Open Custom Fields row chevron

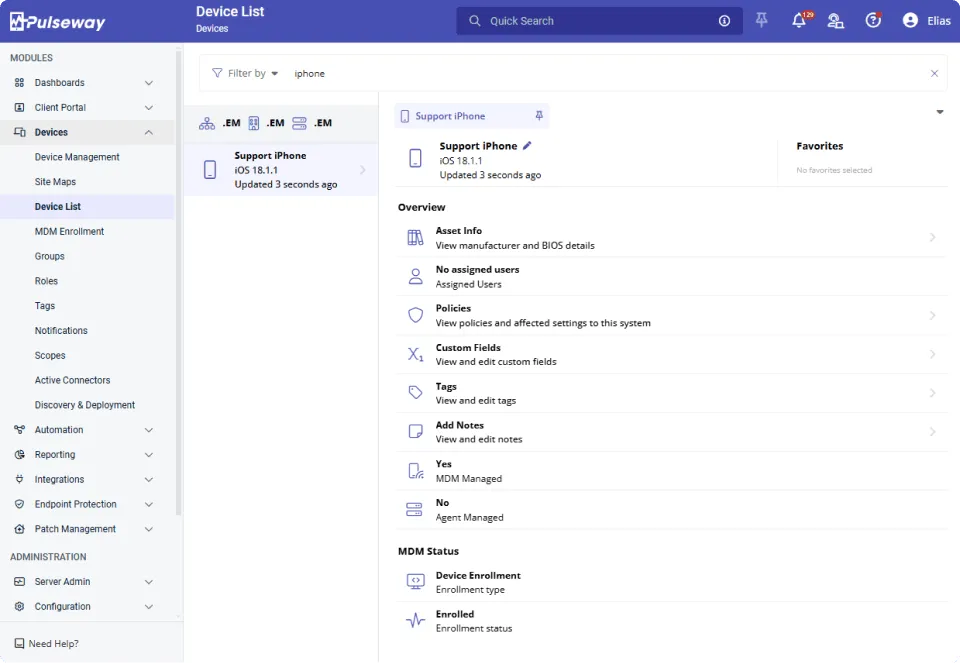(932, 354)
